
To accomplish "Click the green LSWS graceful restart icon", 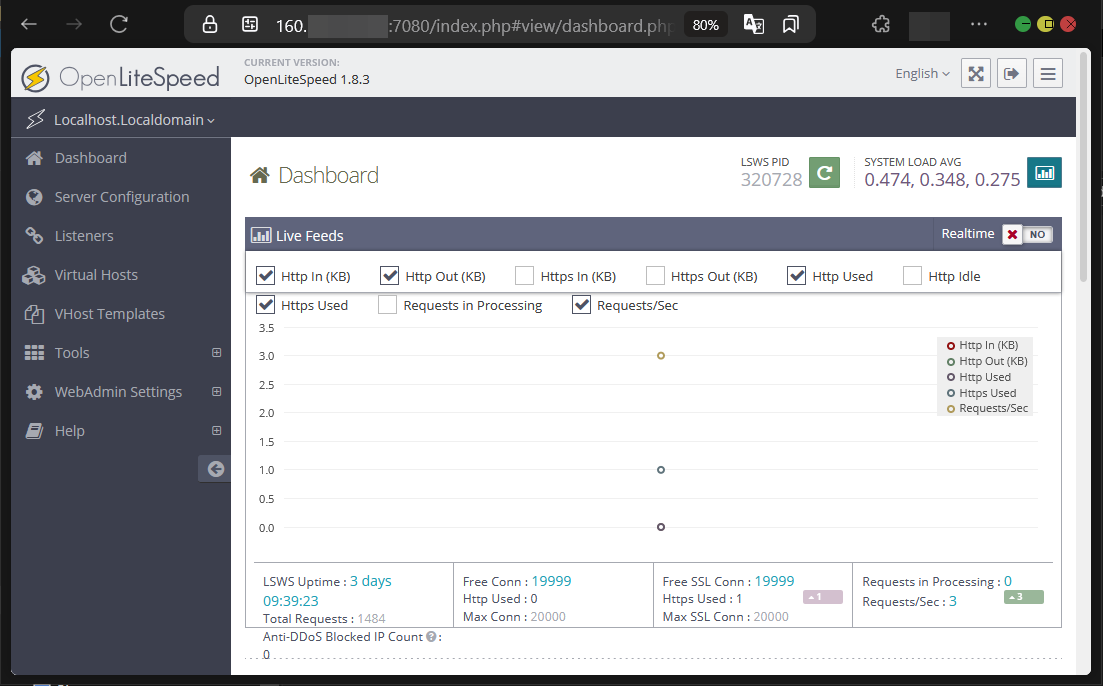I will (824, 173).
